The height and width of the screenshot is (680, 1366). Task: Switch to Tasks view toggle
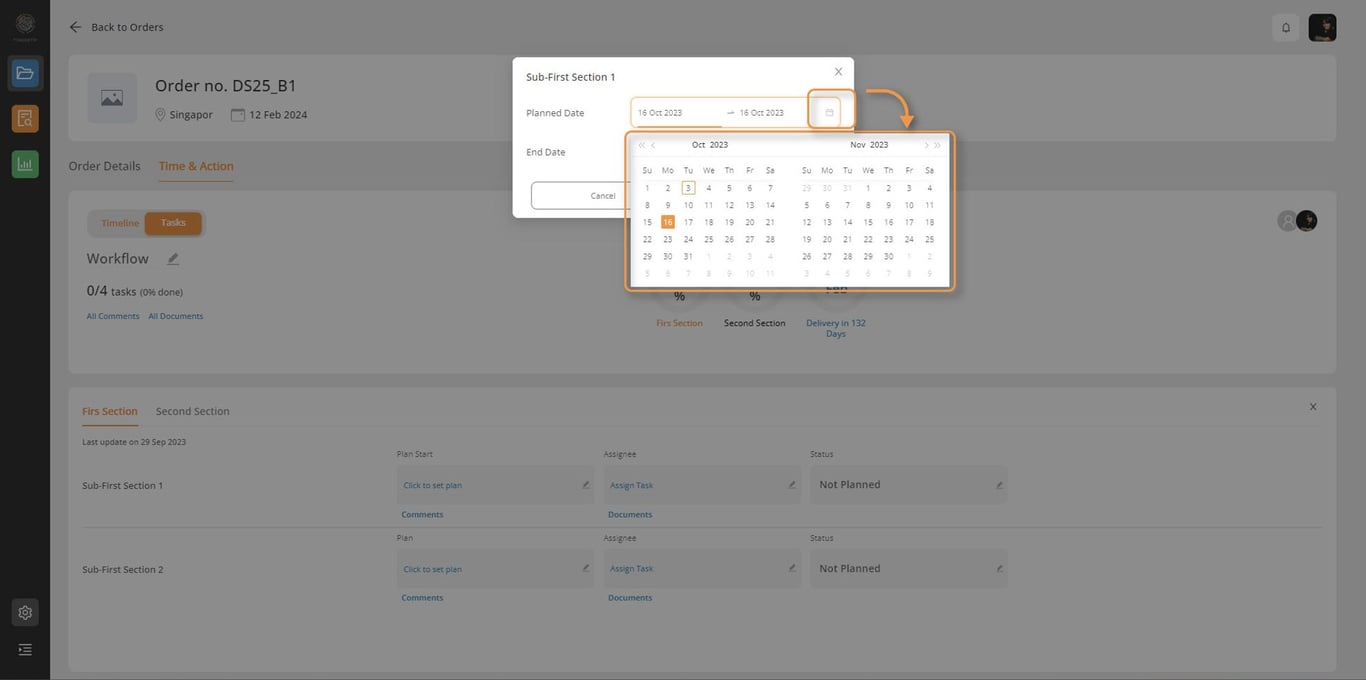click(x=173, y=223)
